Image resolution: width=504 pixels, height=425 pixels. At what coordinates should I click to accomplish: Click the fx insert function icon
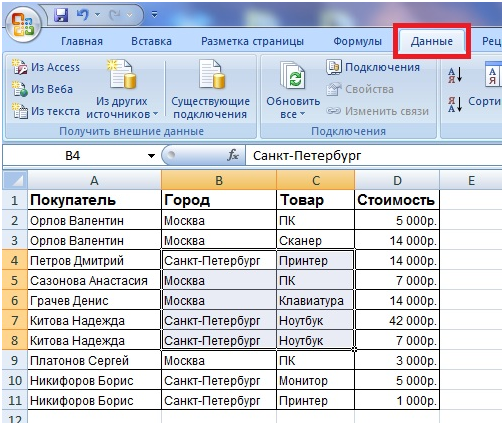click(233, 155)
